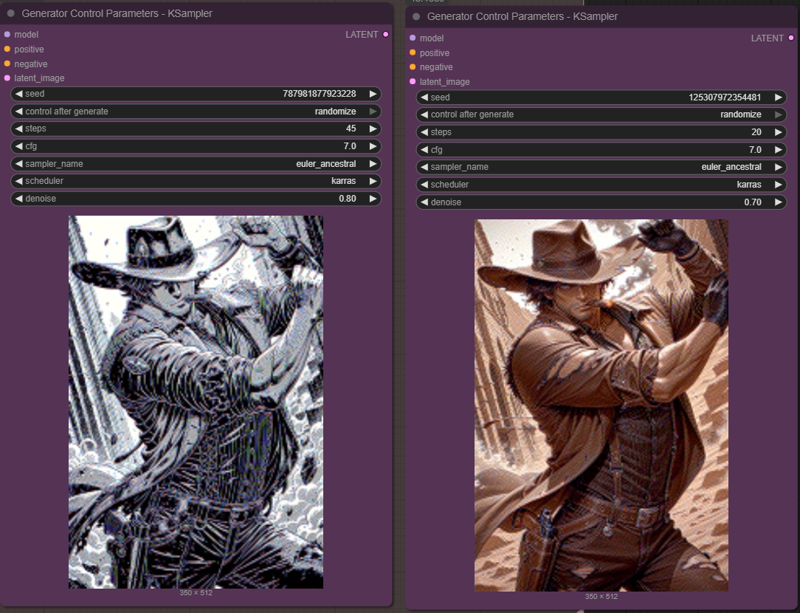Increase seed 125307972354481 with the right arrow
800x613 pixels.
[778, 97]
